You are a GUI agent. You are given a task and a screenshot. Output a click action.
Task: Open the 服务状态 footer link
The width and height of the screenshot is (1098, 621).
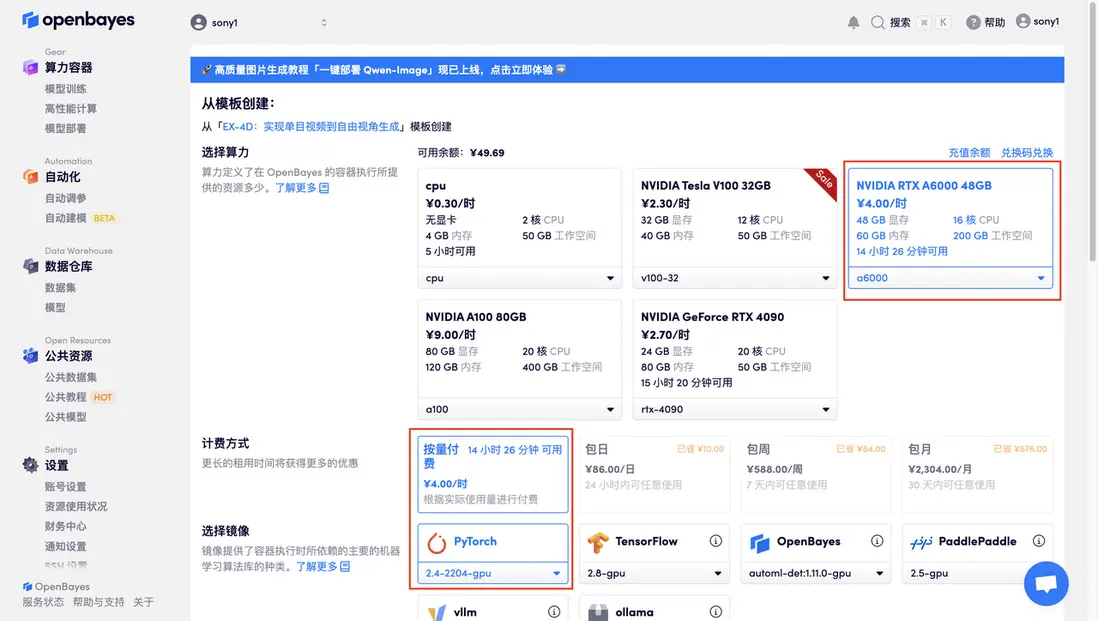point(43,602)
